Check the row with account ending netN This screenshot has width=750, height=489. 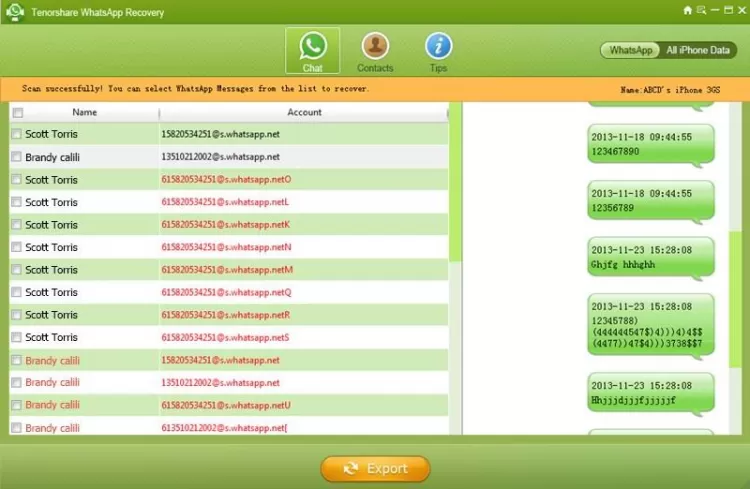tap(16, 247)
